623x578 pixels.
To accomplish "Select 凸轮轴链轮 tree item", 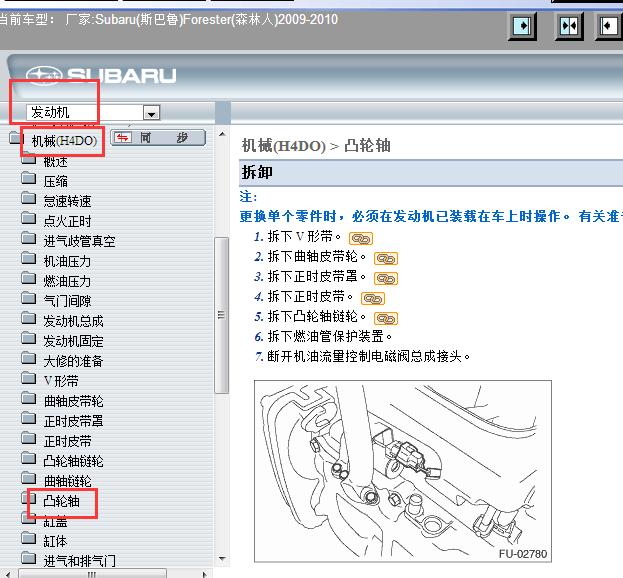I will (74, 461).
